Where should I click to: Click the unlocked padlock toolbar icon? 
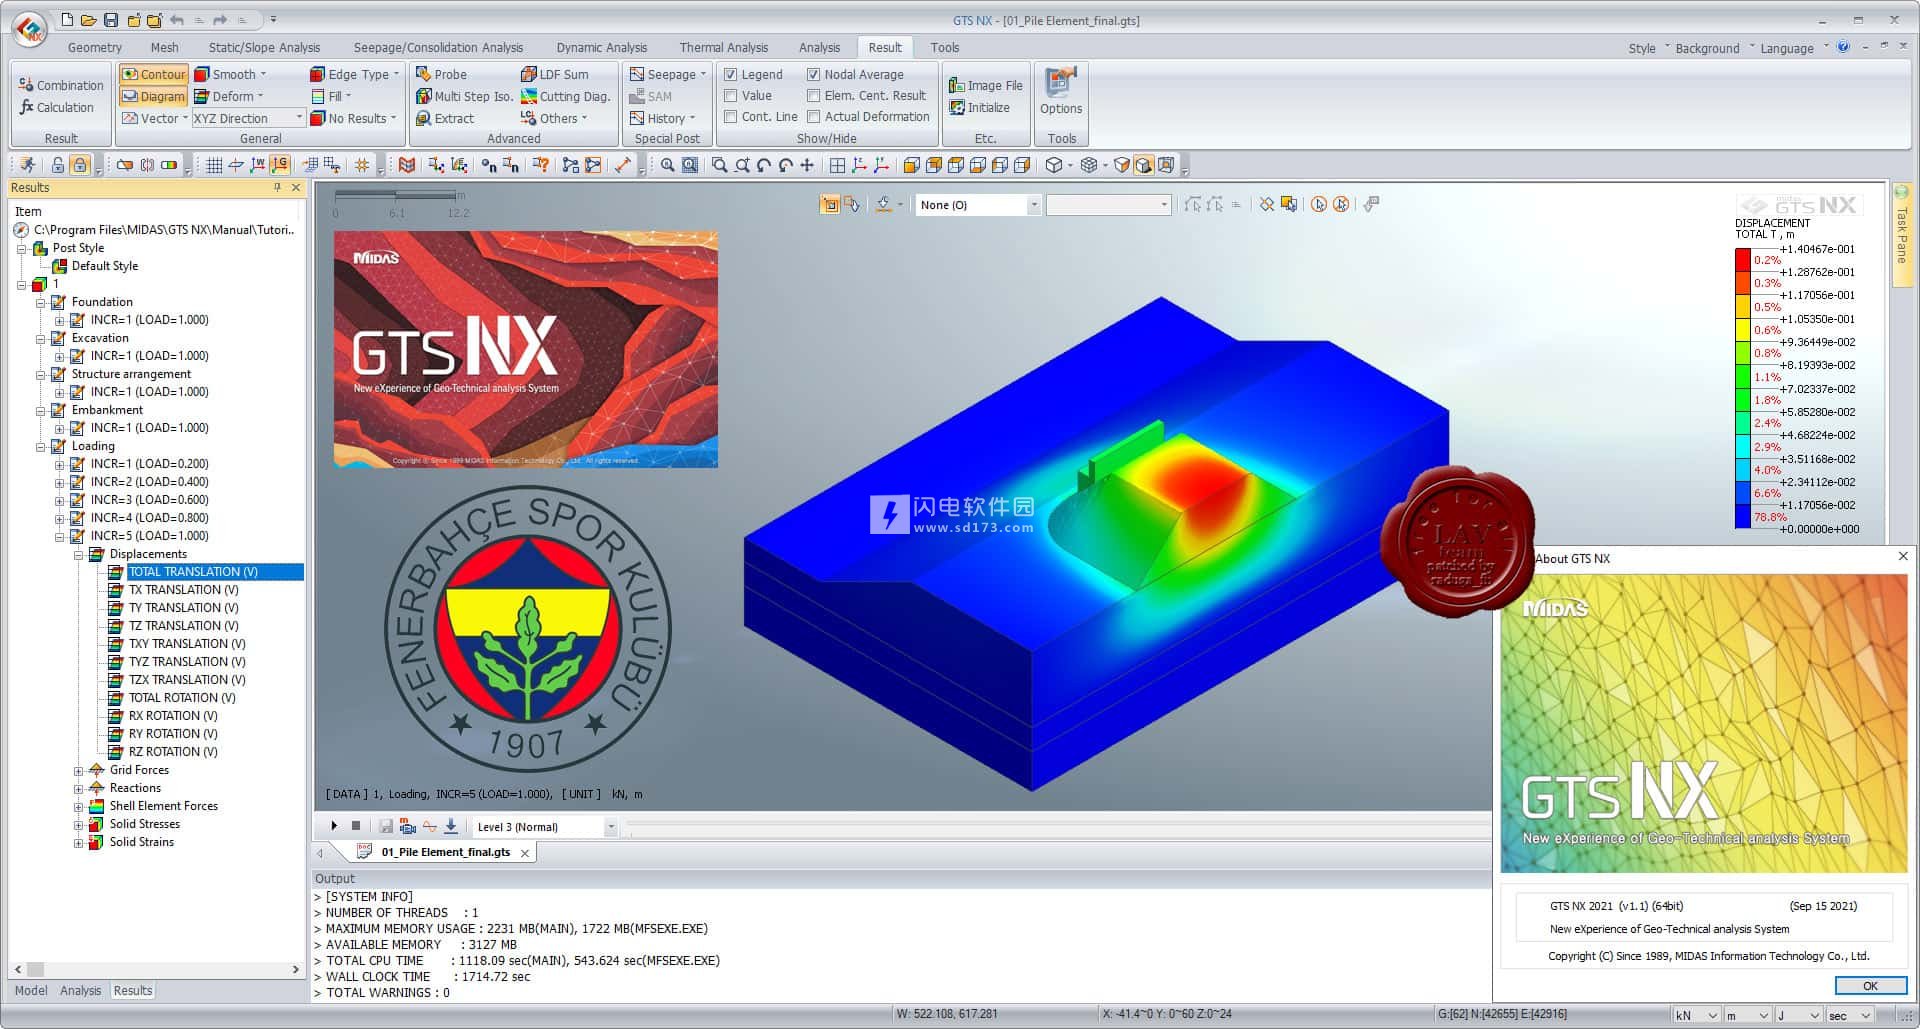point(58,165)
